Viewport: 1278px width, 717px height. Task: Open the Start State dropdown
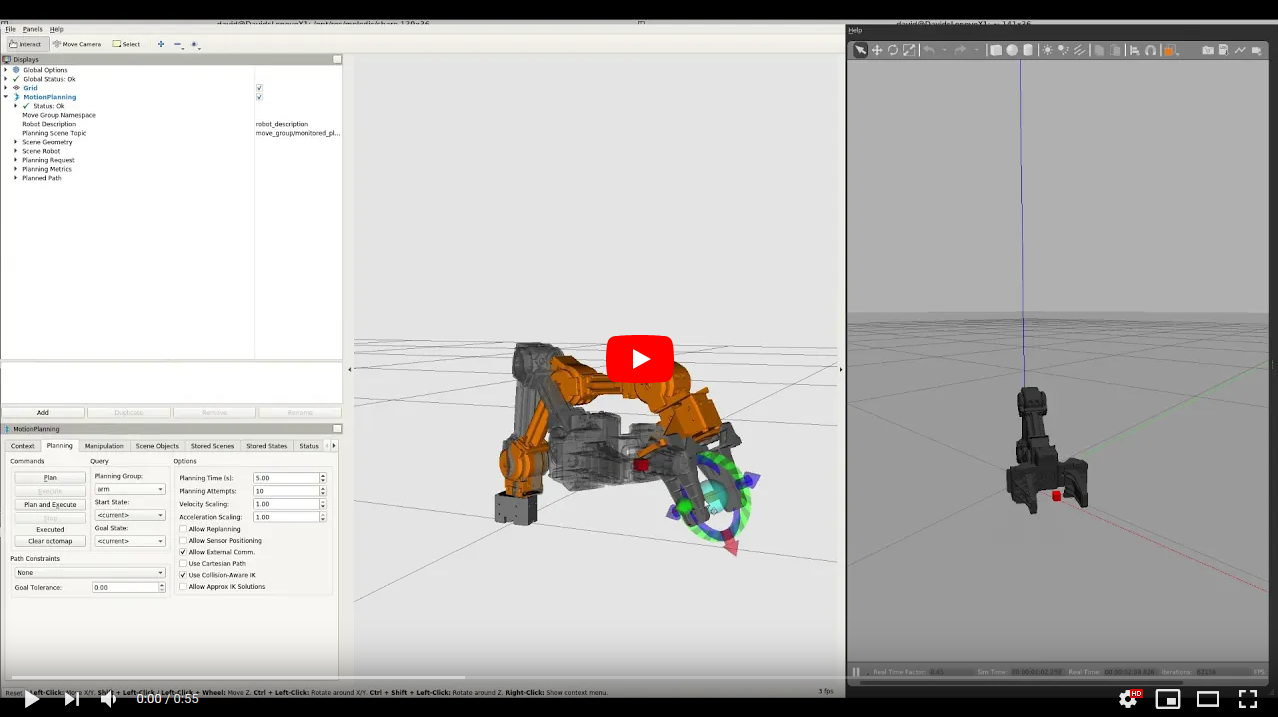(x=130, y=515)
